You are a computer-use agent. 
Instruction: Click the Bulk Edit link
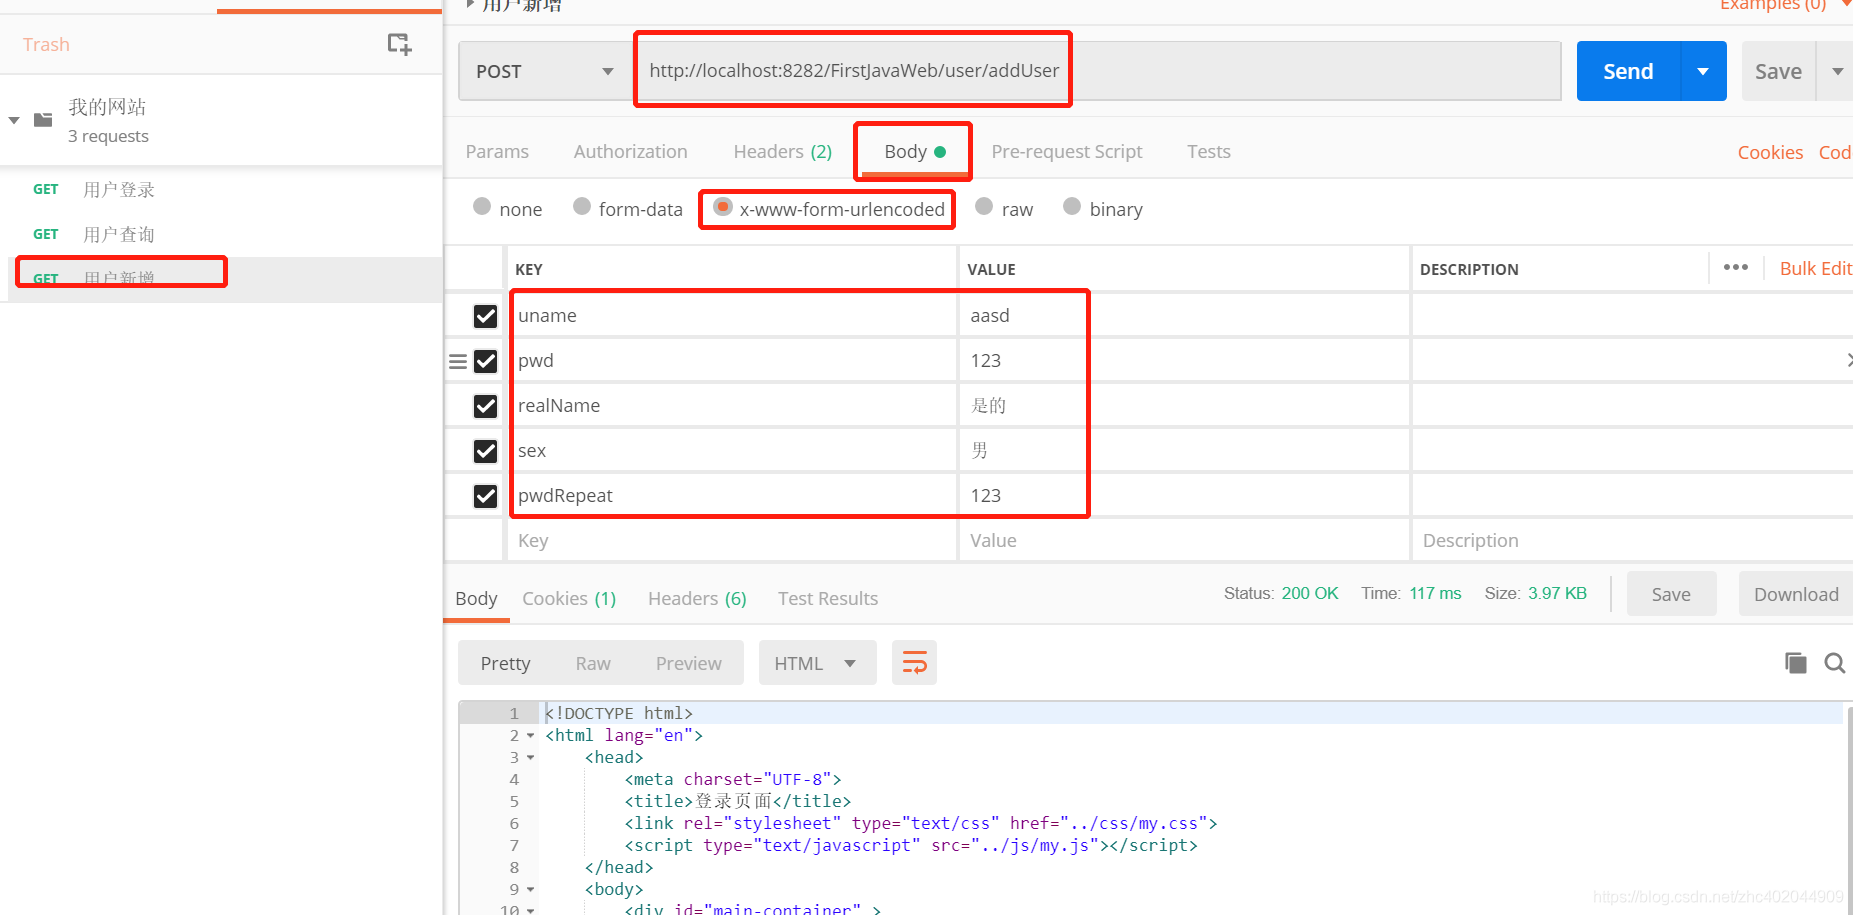click(1814, 268)
